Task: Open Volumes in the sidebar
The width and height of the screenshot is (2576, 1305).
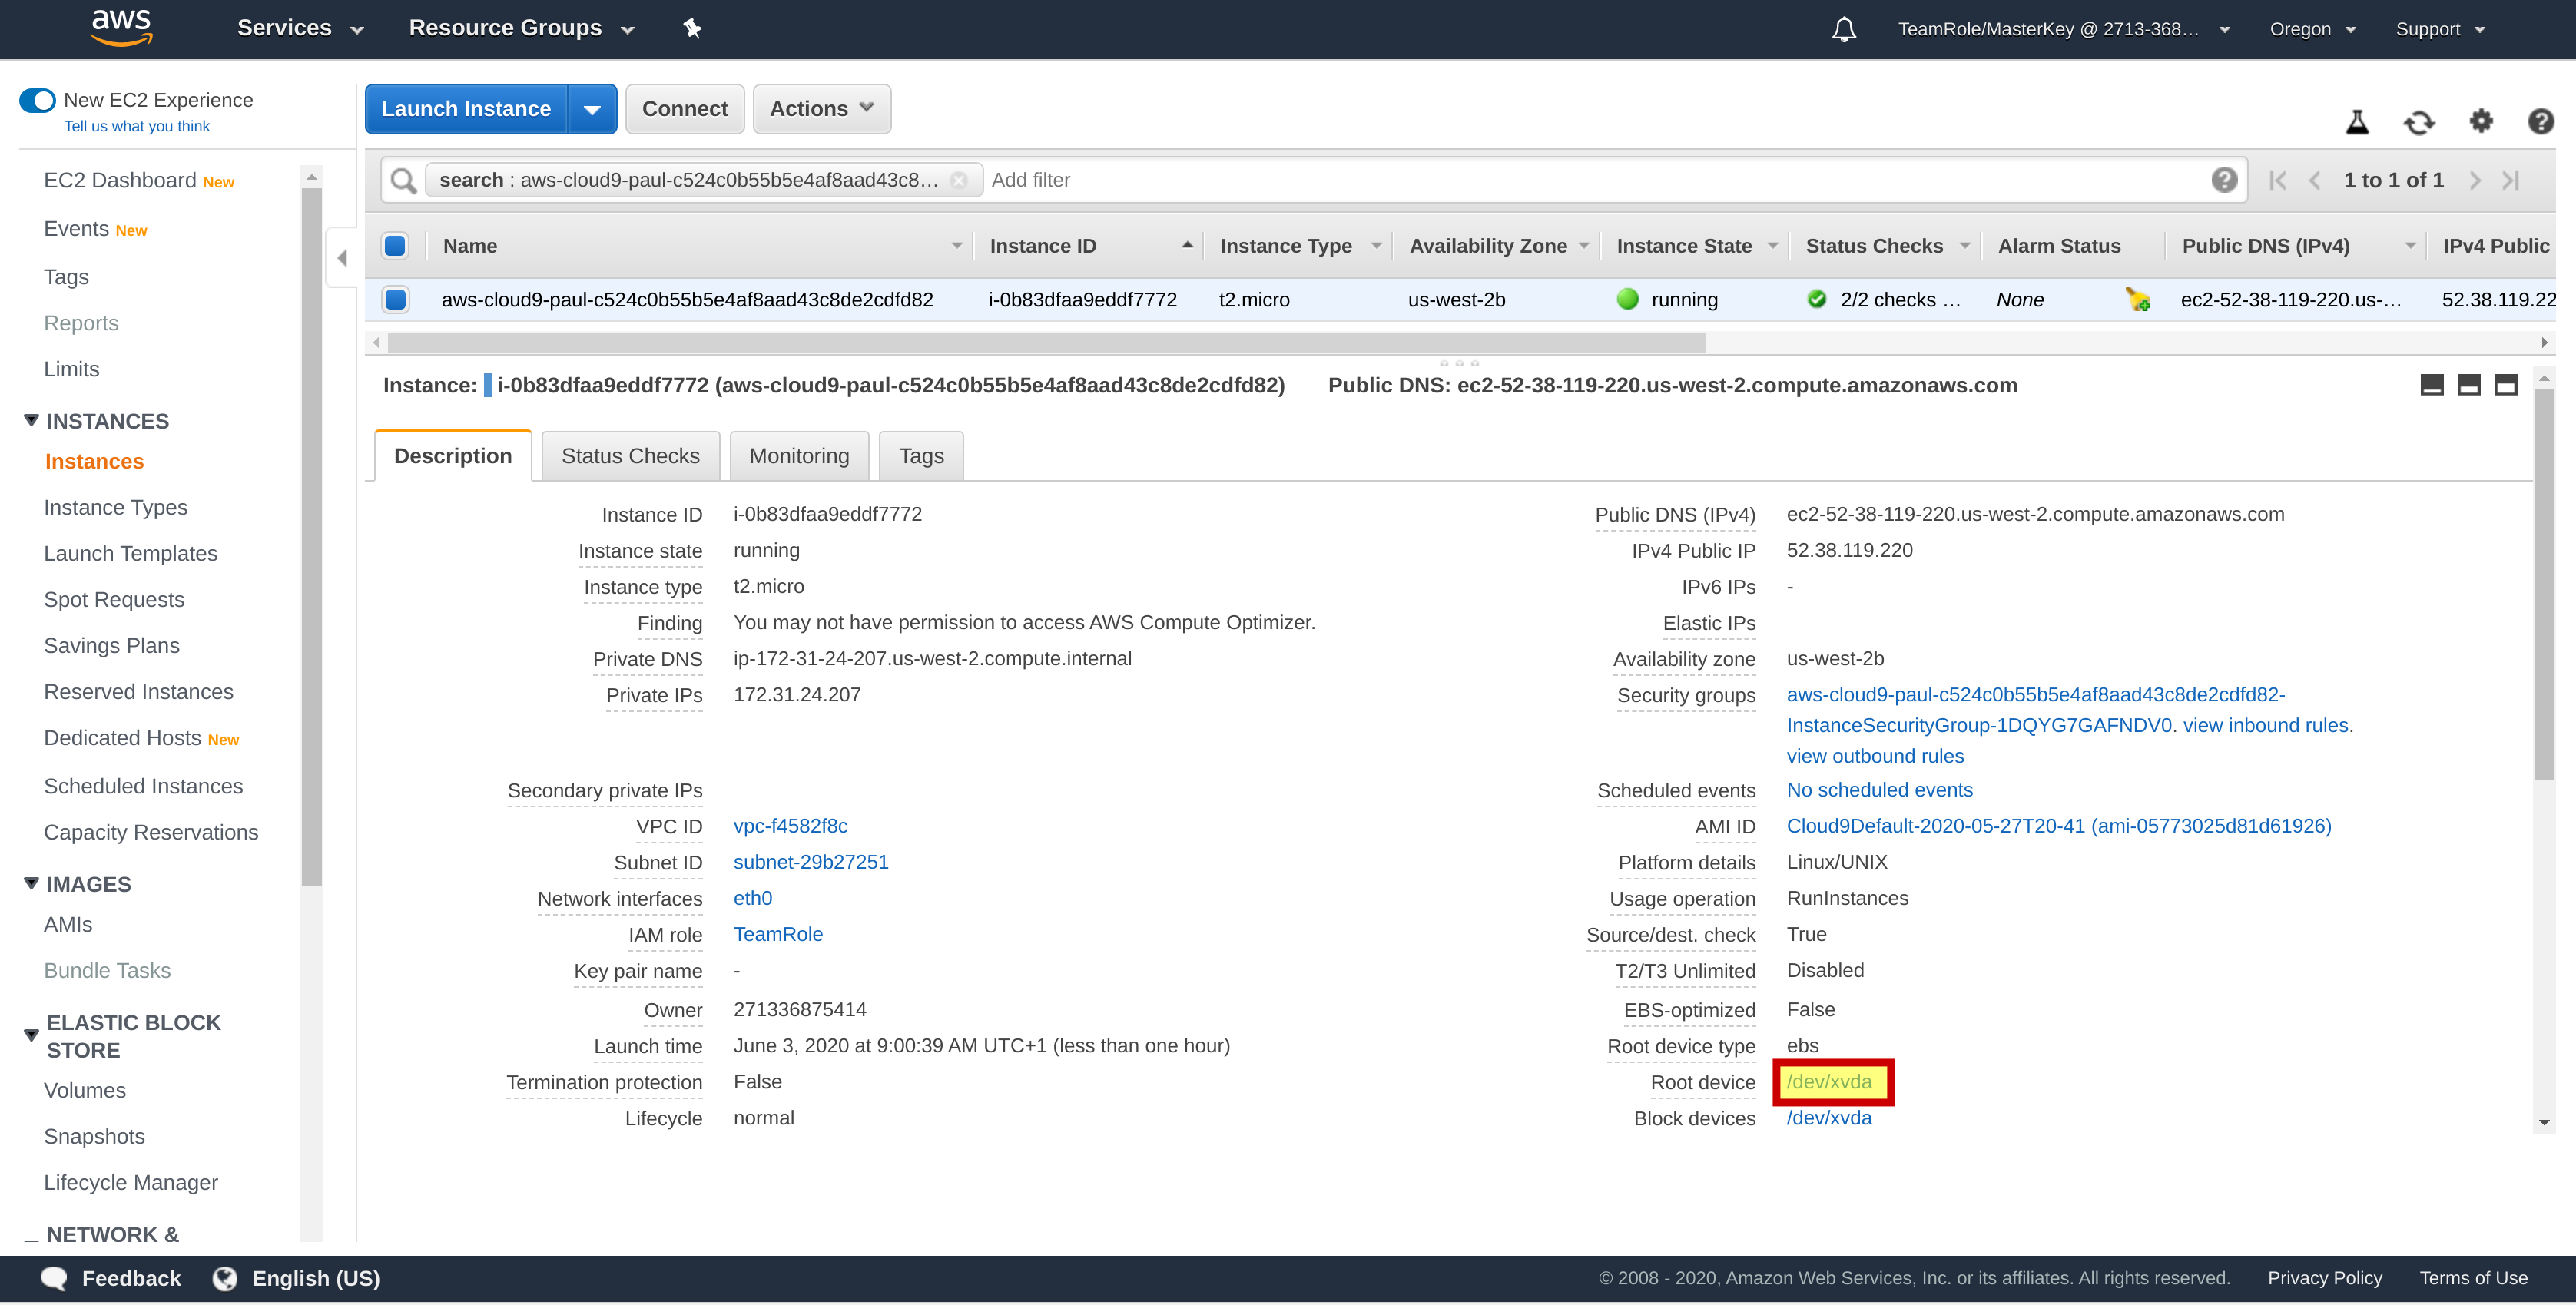Action: click(85, 1090)
